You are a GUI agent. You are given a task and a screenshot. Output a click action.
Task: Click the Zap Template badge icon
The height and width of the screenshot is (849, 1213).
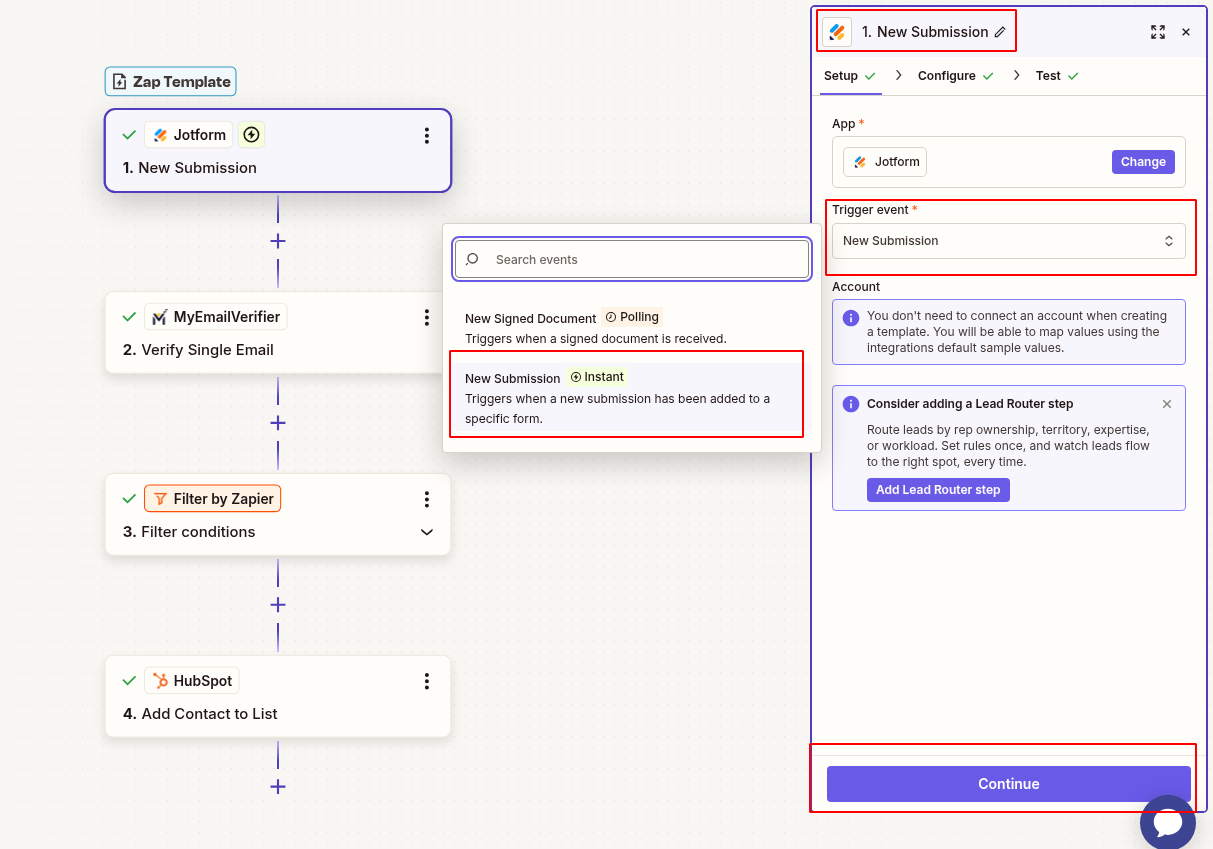coord(120,81)
